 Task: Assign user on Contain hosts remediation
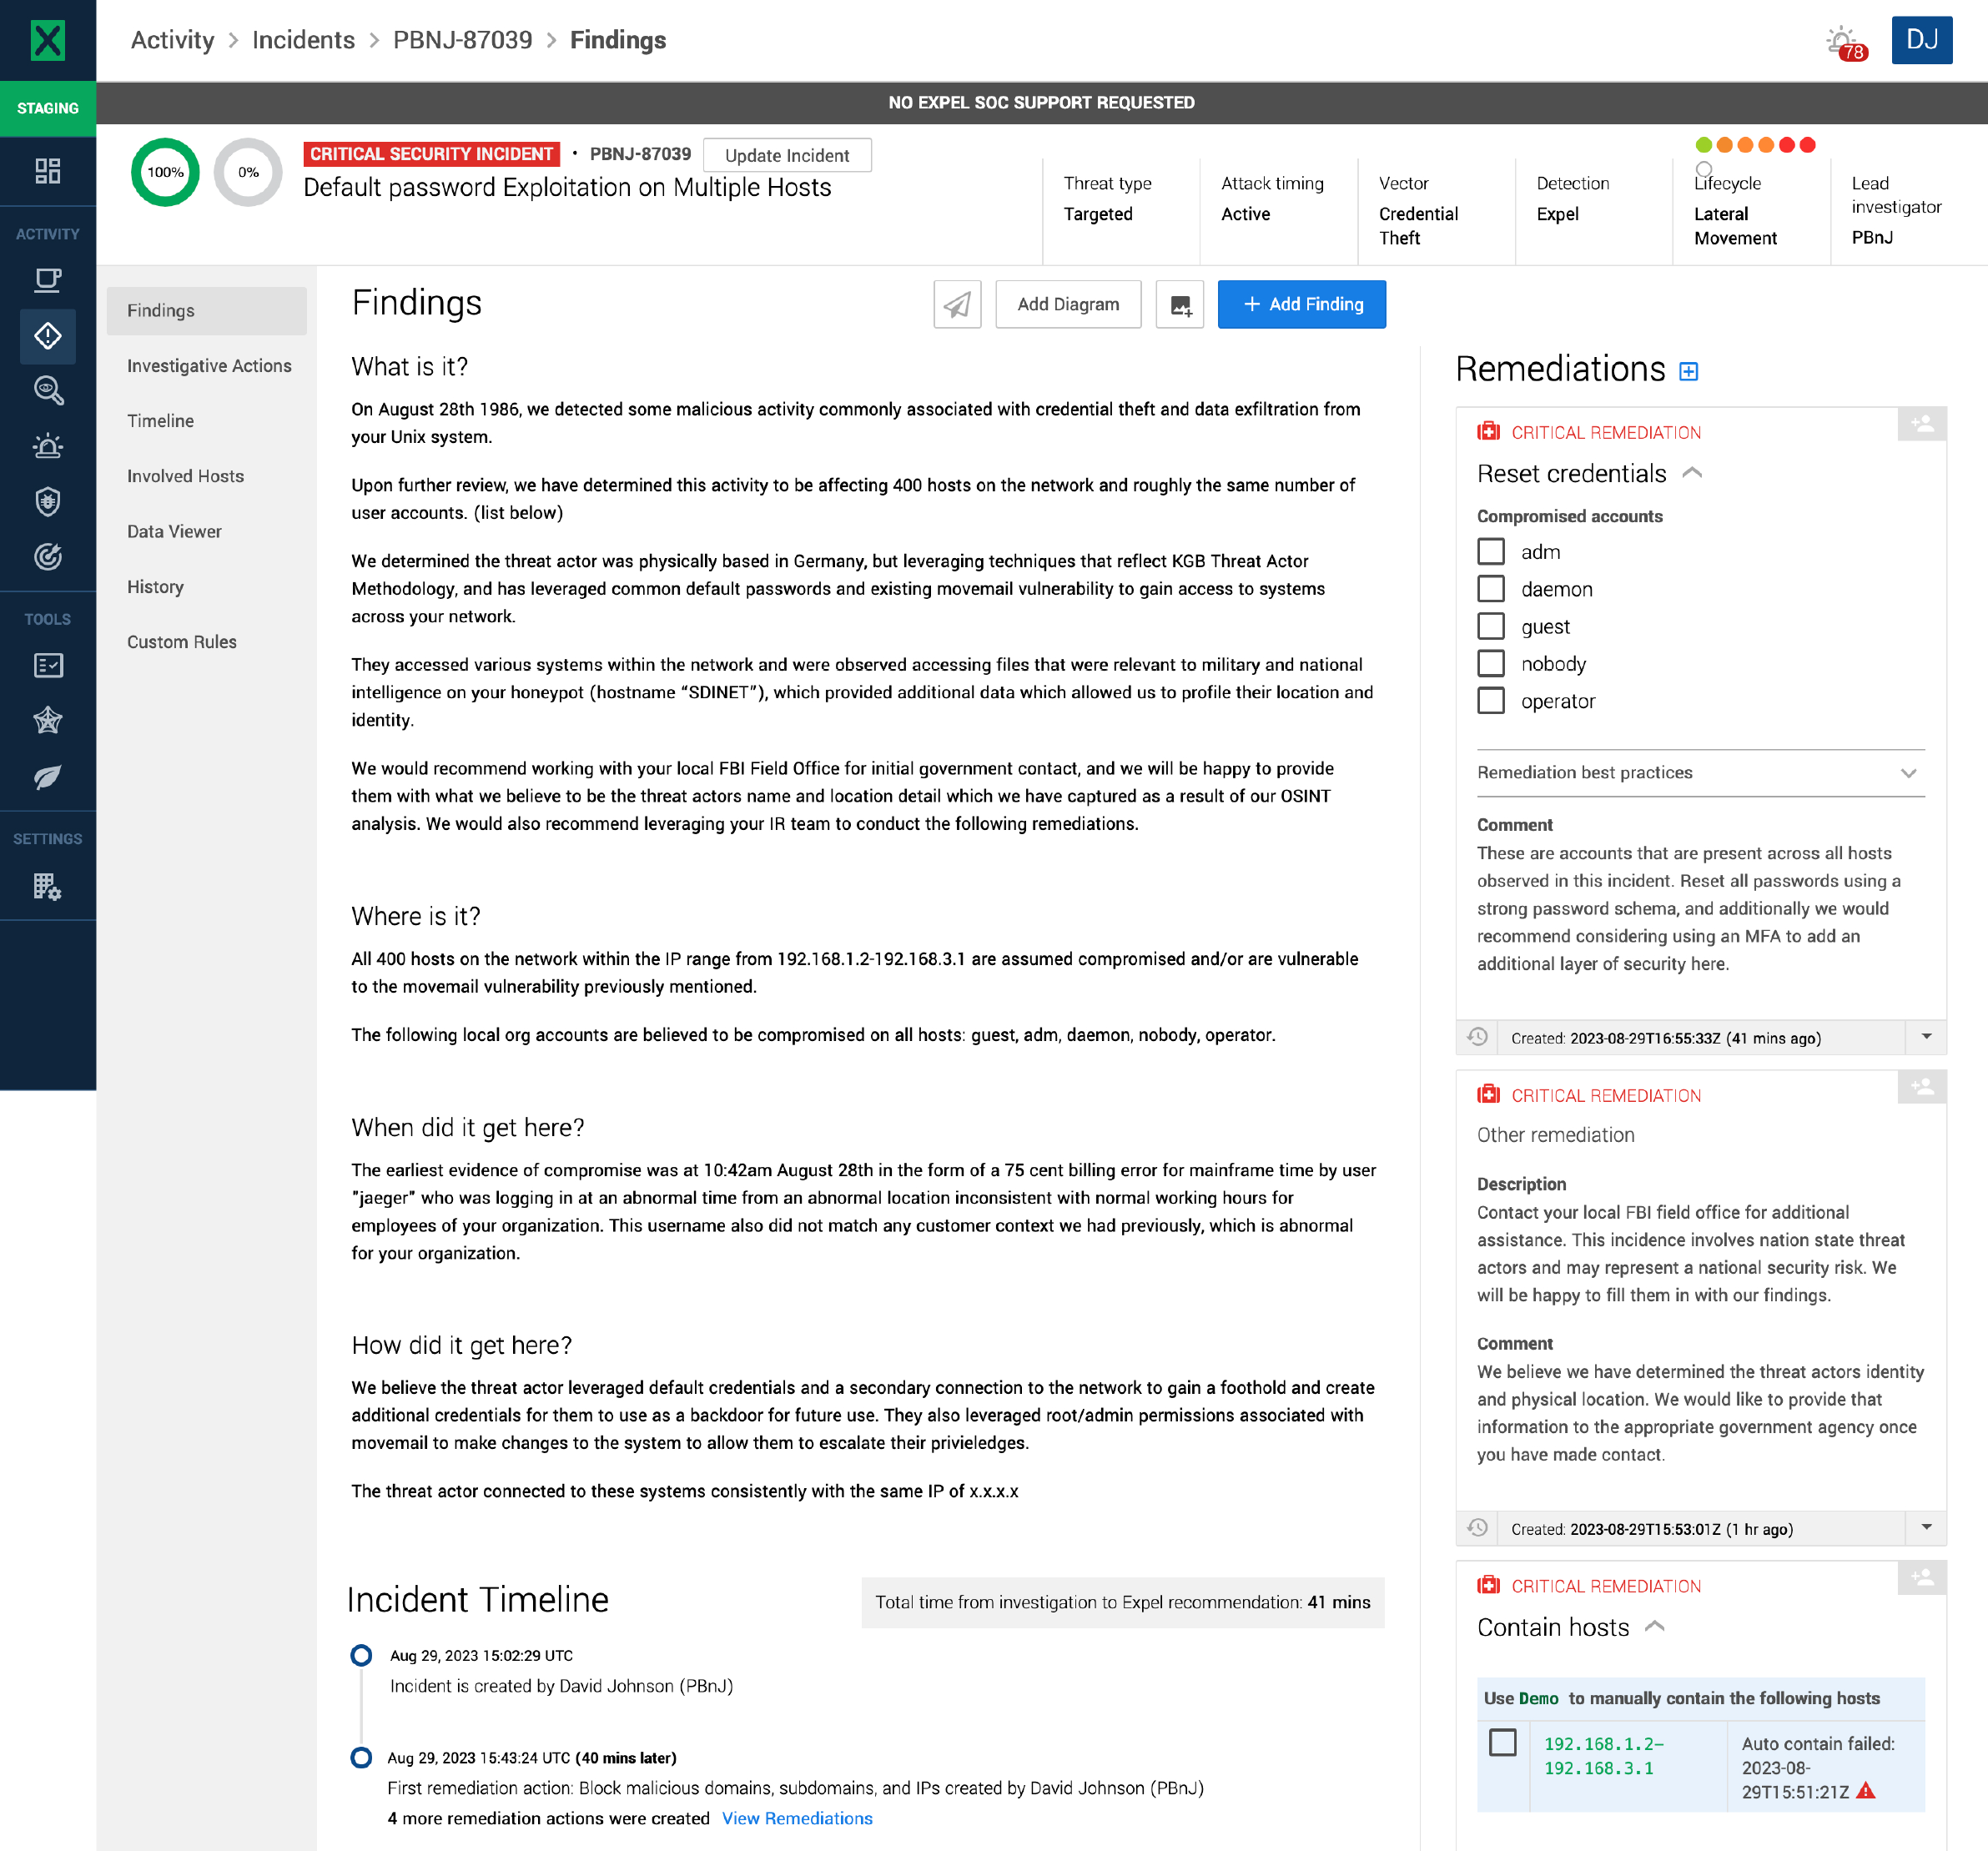[1921, 1577]
